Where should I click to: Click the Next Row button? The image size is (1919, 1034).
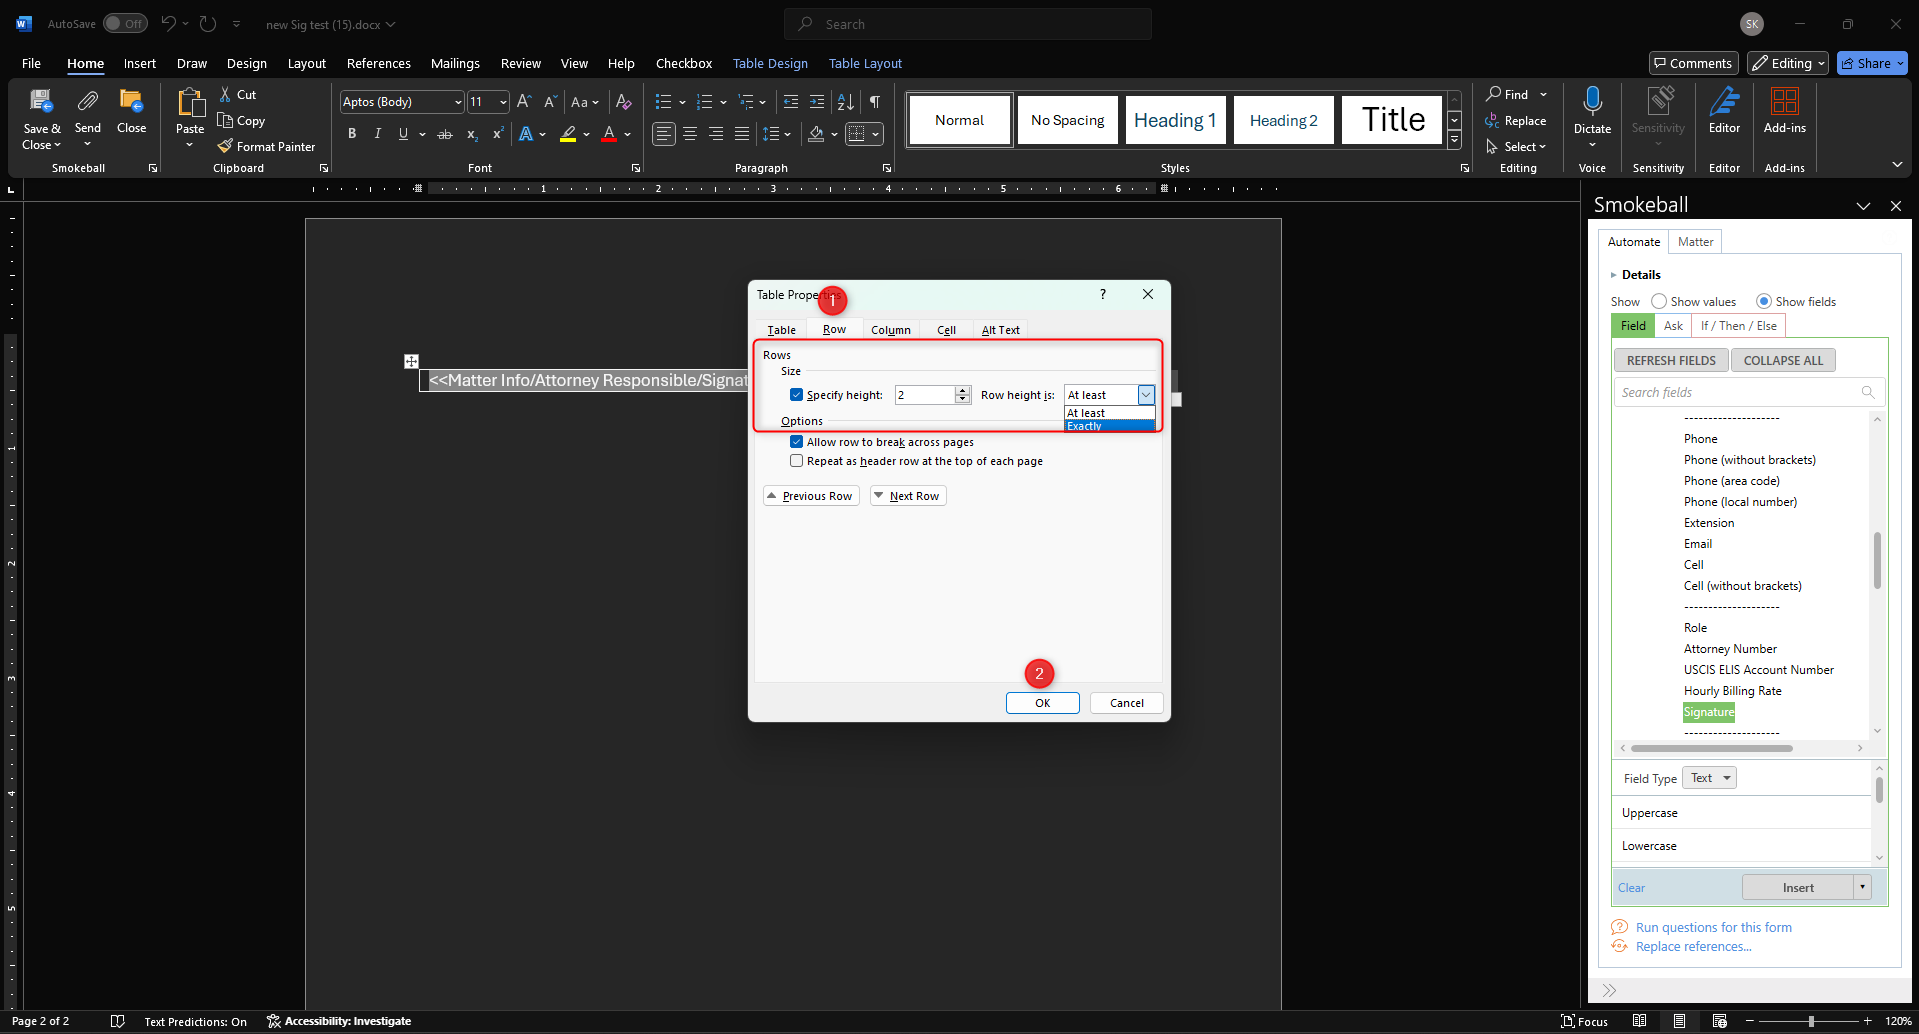tap(908, 496)
